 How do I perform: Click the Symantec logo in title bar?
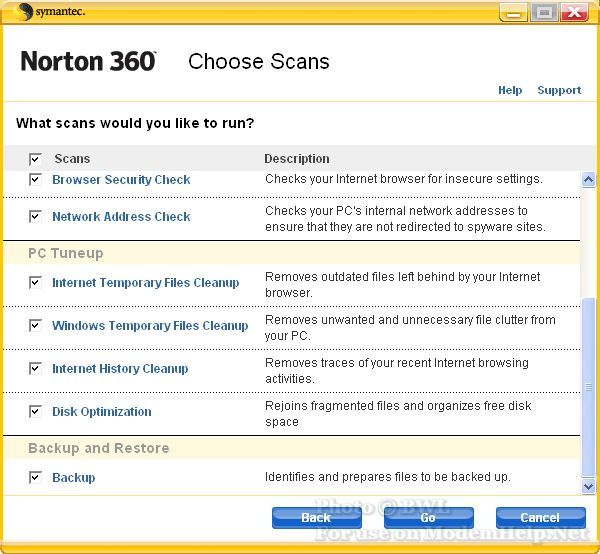(50, 11)
